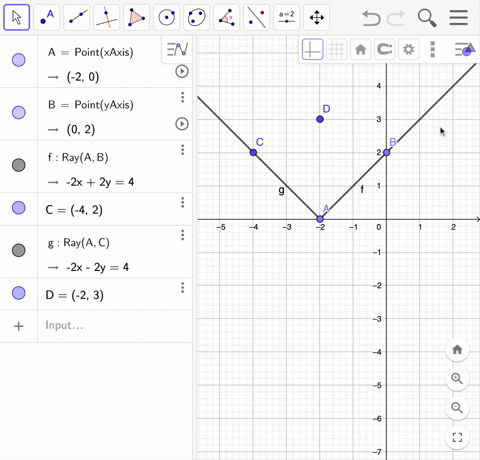Toggle the graphics style bar button
This screenshot has height=460, width=480.
[465, 50]
